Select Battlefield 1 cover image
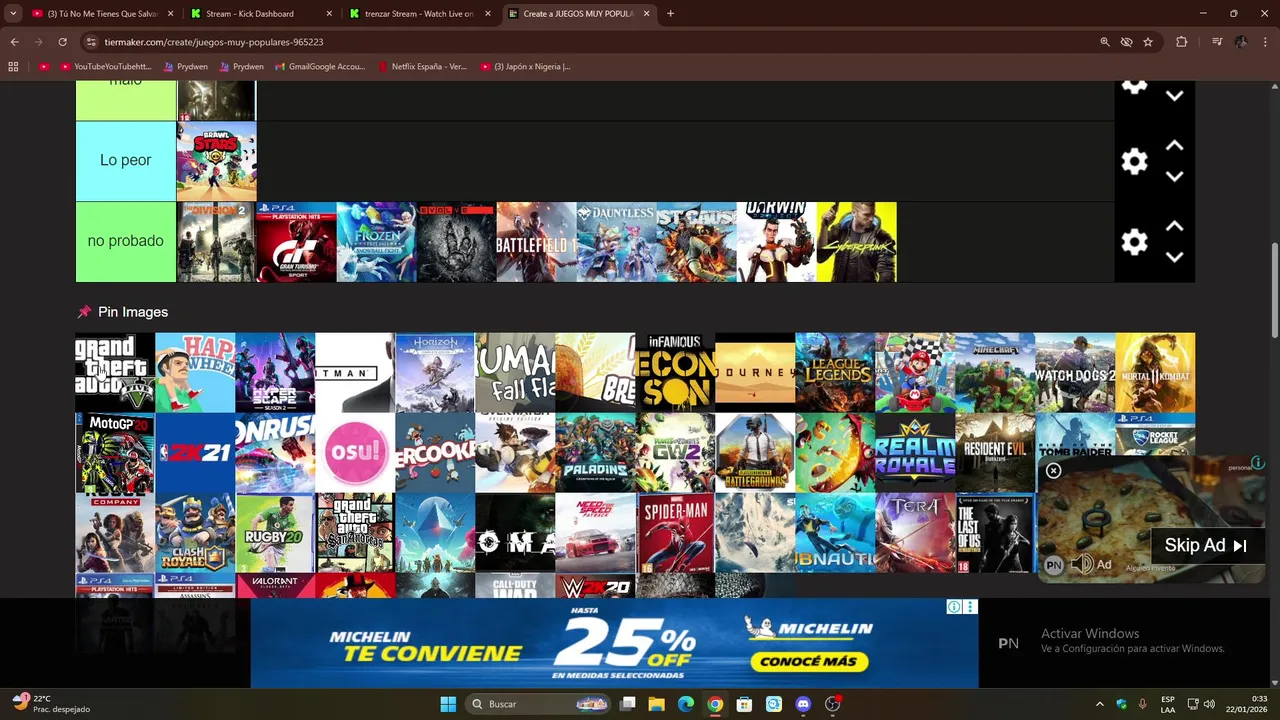The width and height of the screenshot is (1280, 720). 537,242
